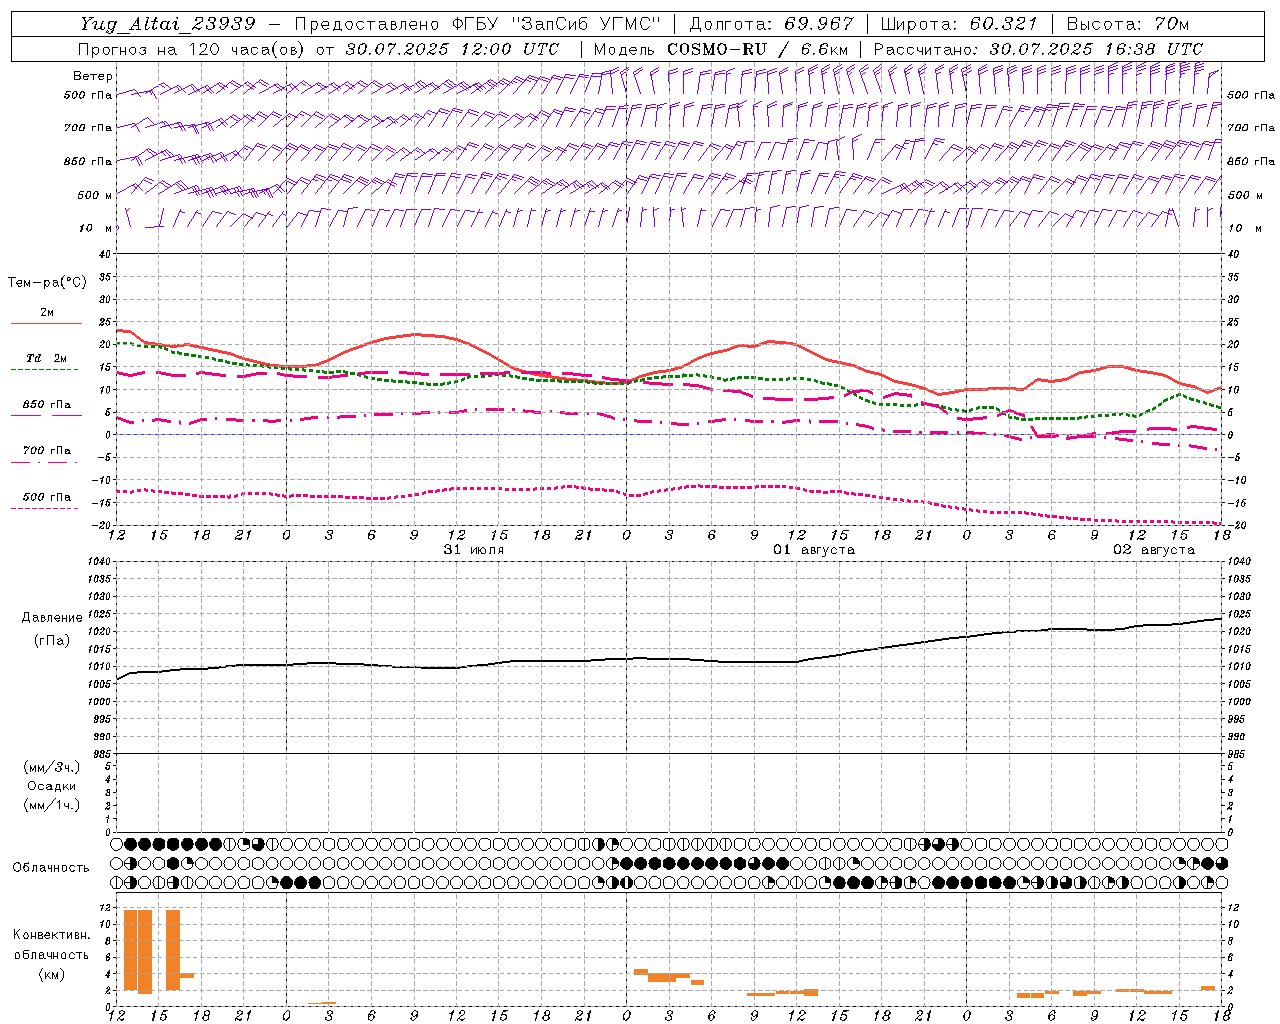Click the dashed line under Td 2м legend
The height and width of the screenshot is (1024, 1280).
45,370
